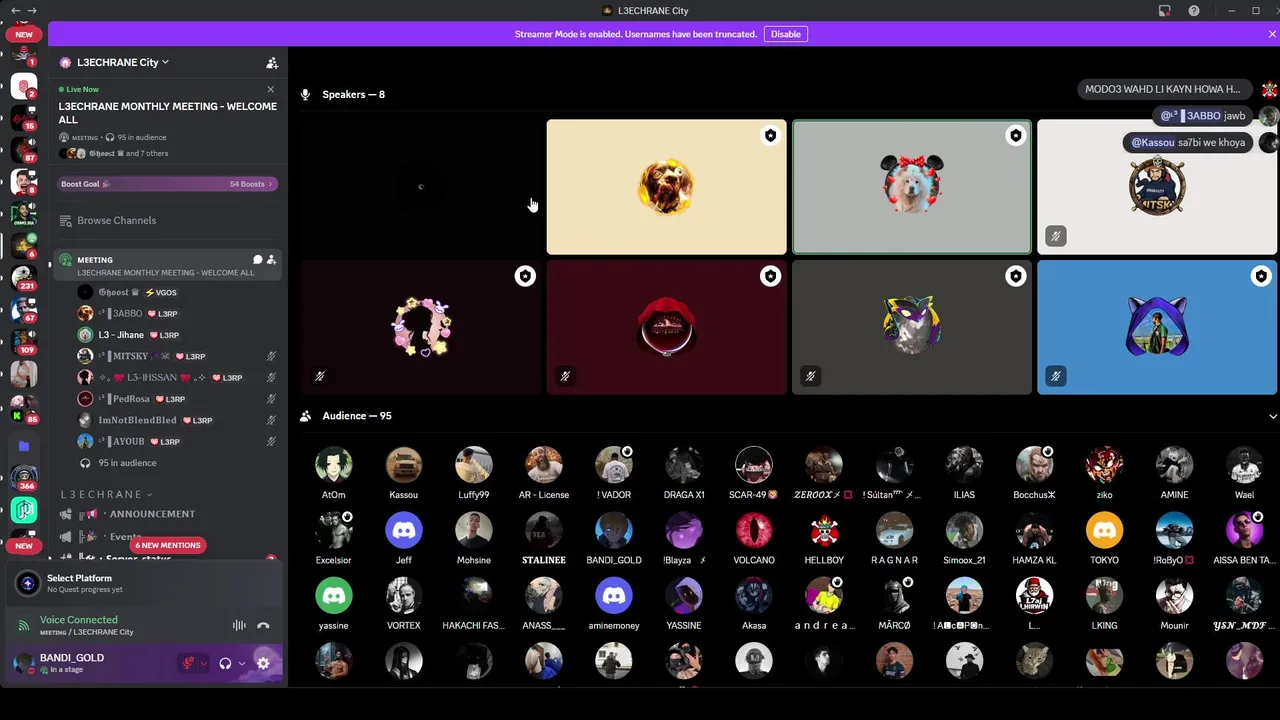
Task: Toggle headphones deafen in user panel
Action: click(x=225, y=663)
